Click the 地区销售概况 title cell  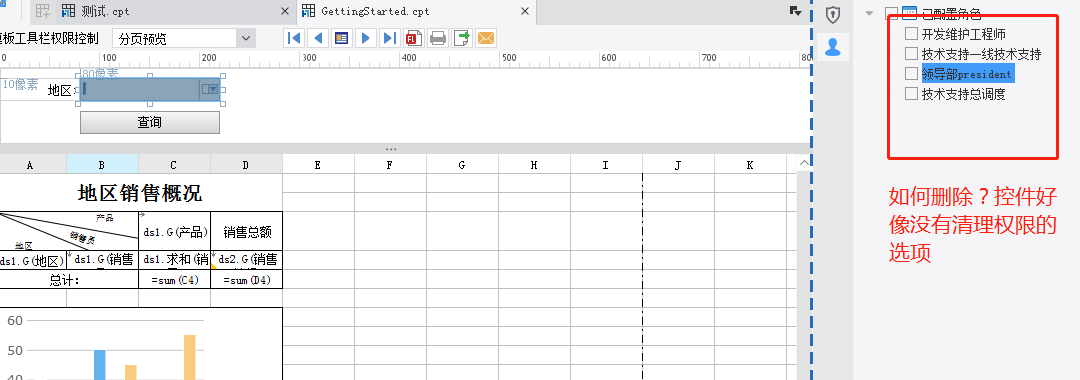[x=140, y=193]
